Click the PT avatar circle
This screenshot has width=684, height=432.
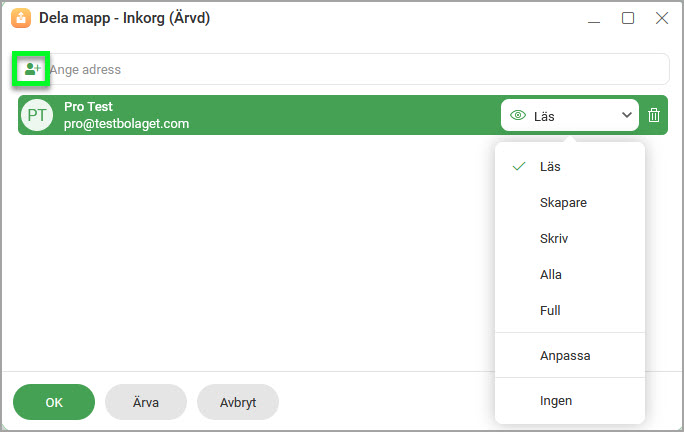(x=37, y=115)
